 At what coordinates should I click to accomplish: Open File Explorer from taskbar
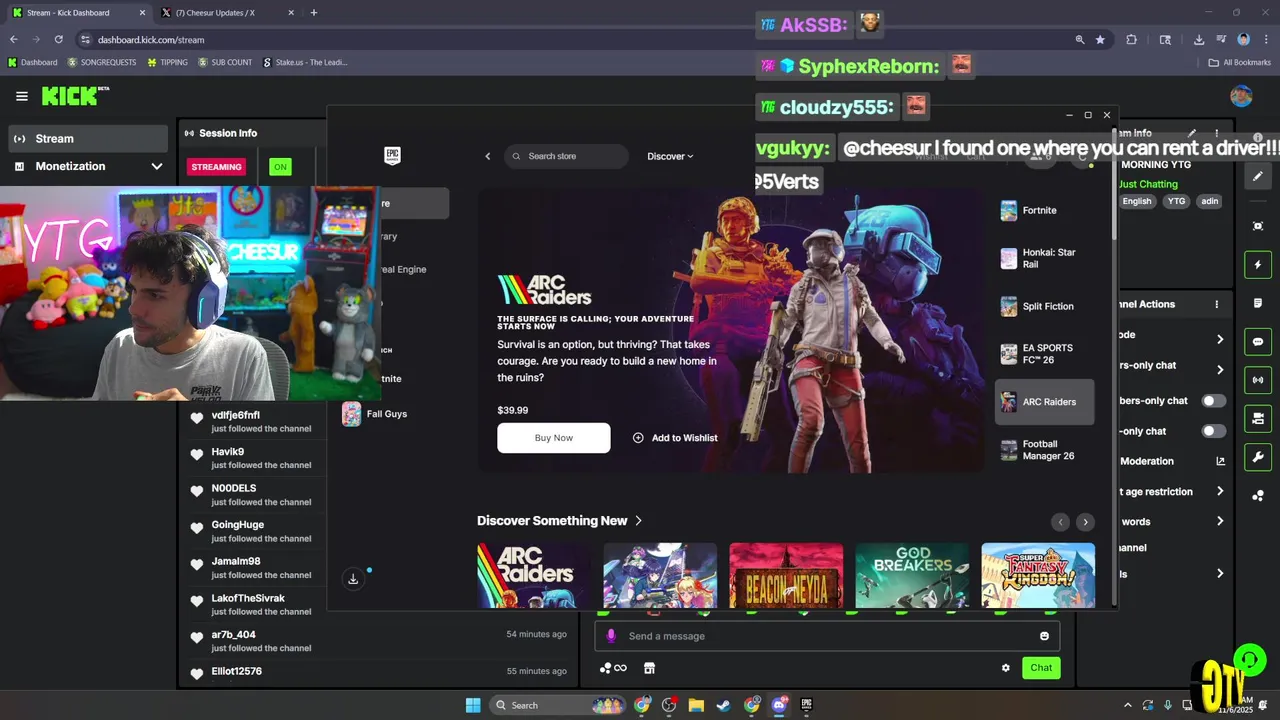tap(696, 705)
